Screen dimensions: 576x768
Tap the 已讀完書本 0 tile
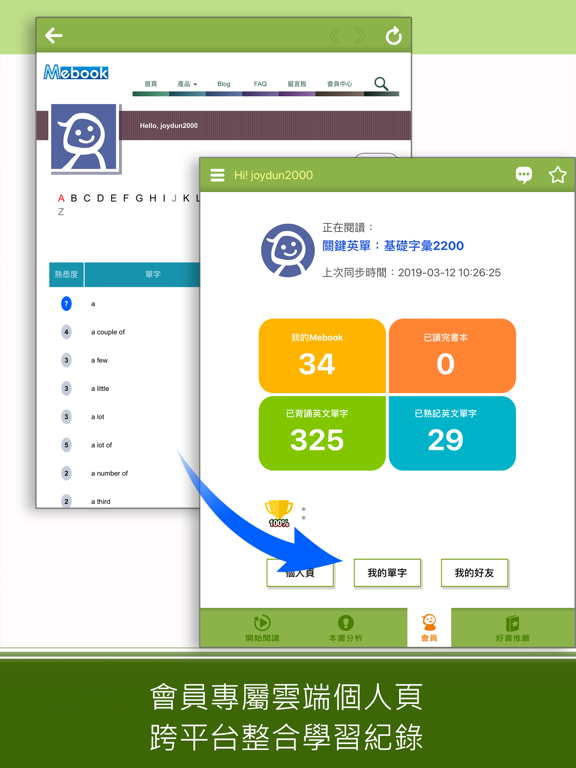tap(452, 356)
